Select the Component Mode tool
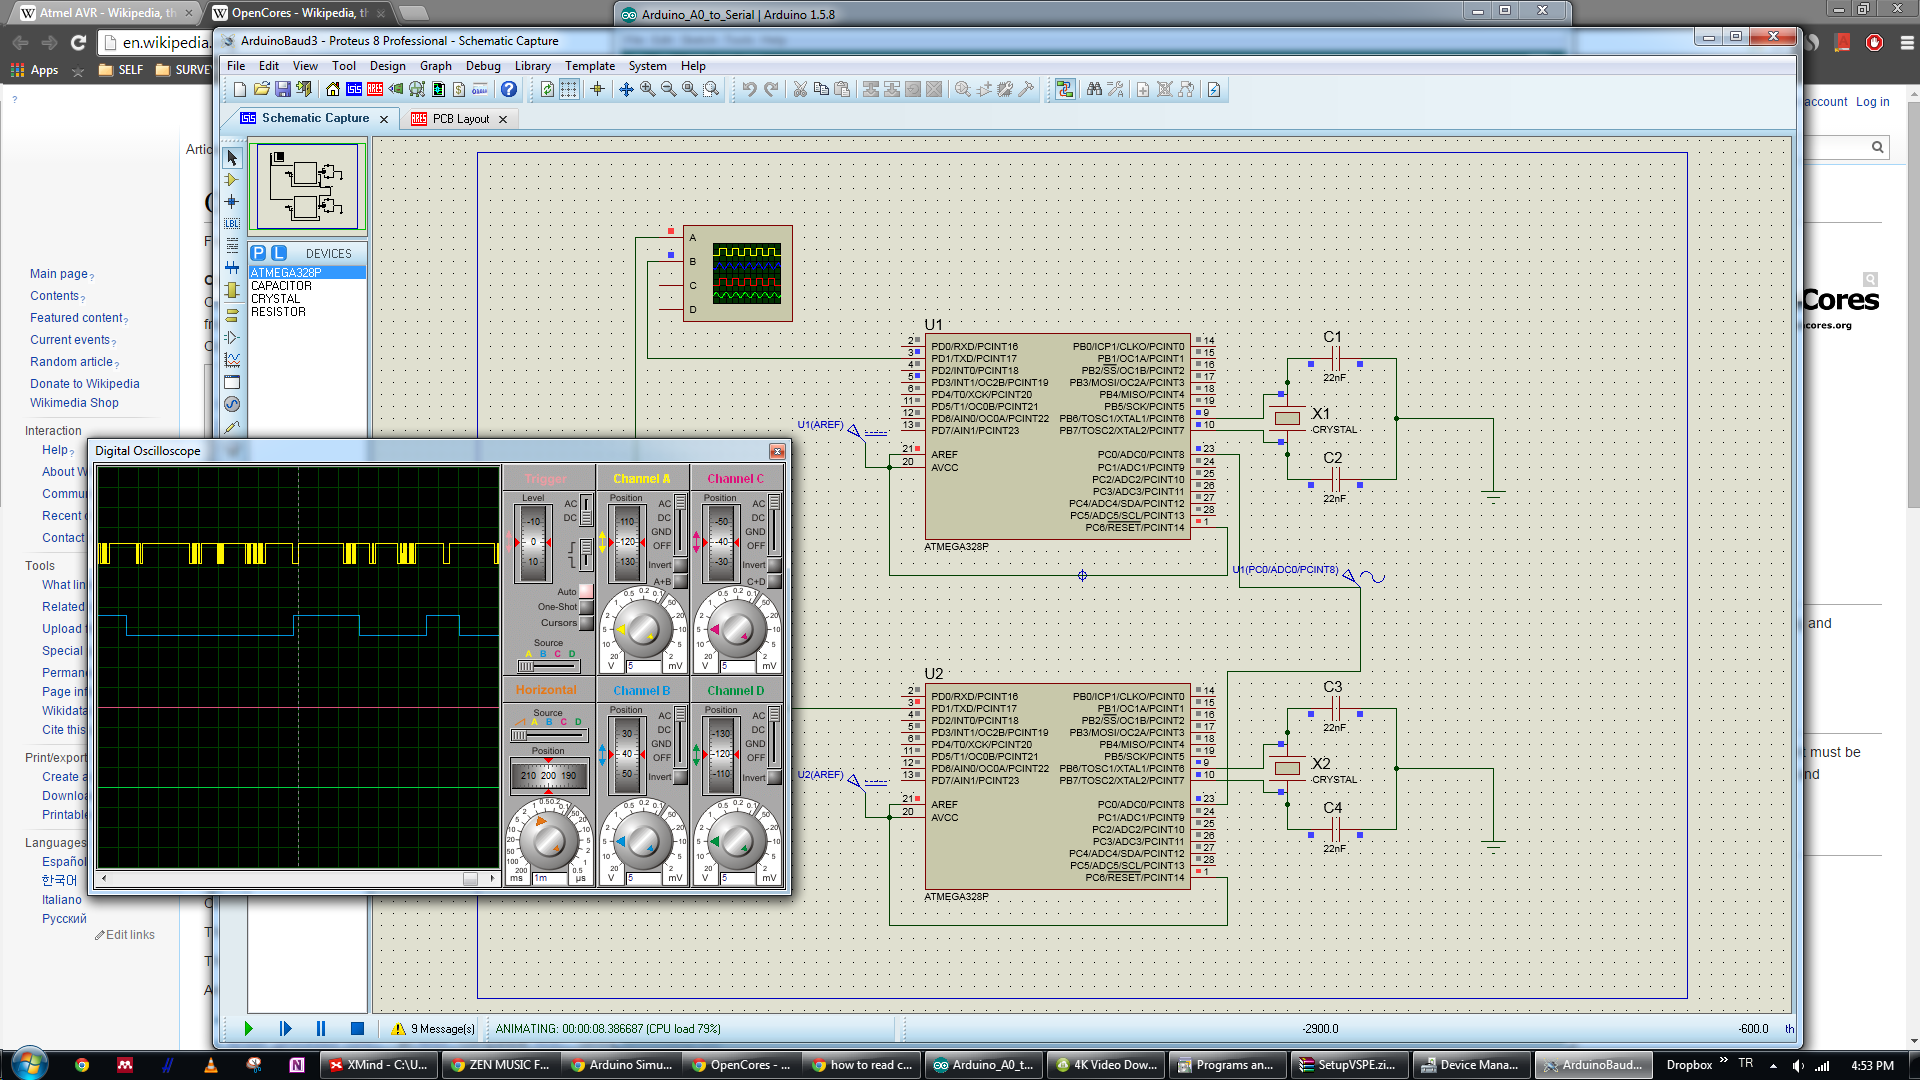The image size is (1920, 1080). pyautogui.click(x=232, y=180)
